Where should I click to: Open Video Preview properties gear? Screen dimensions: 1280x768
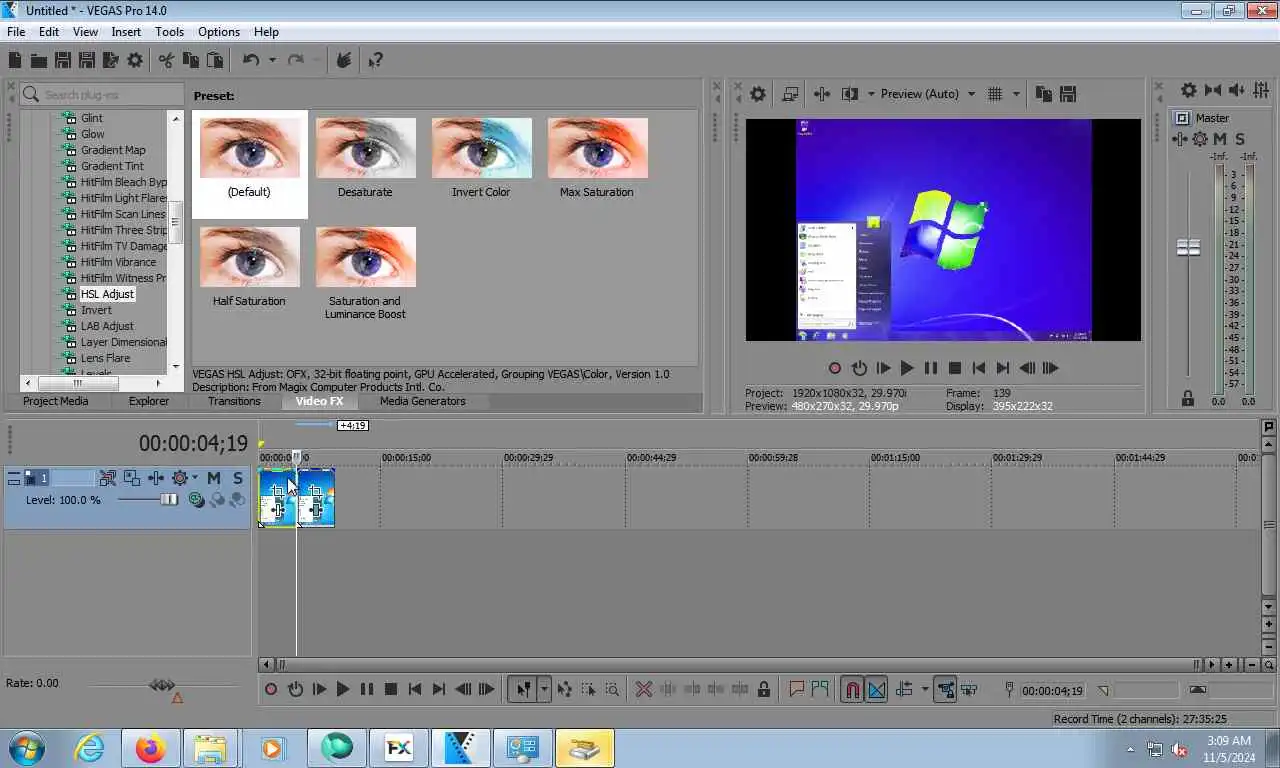(758, 94)
